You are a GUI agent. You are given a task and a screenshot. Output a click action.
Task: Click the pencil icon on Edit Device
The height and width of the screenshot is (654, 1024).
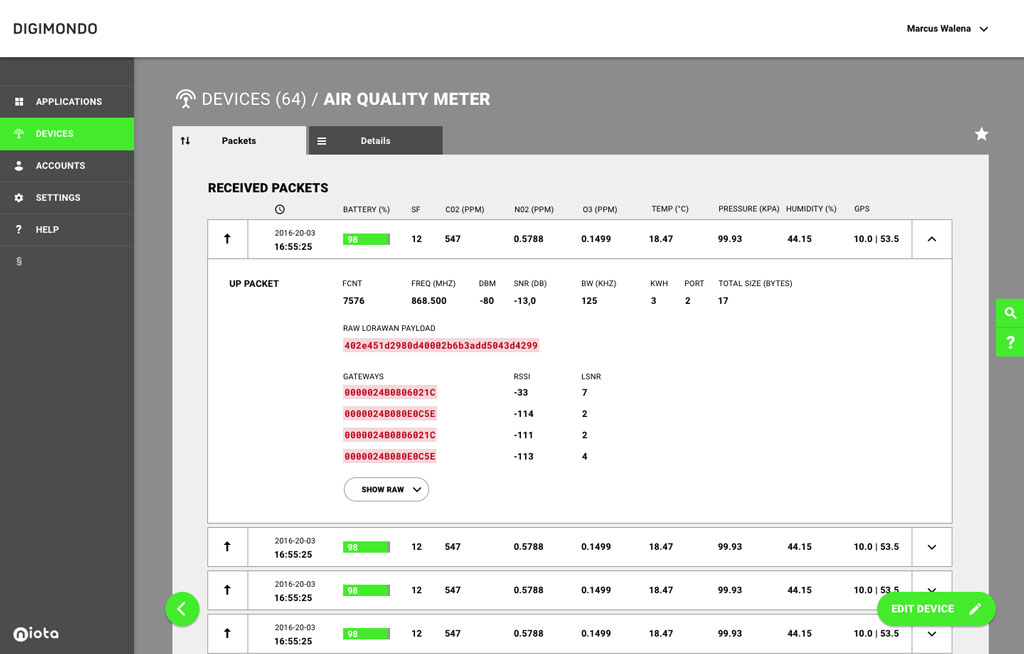[975, 609]
